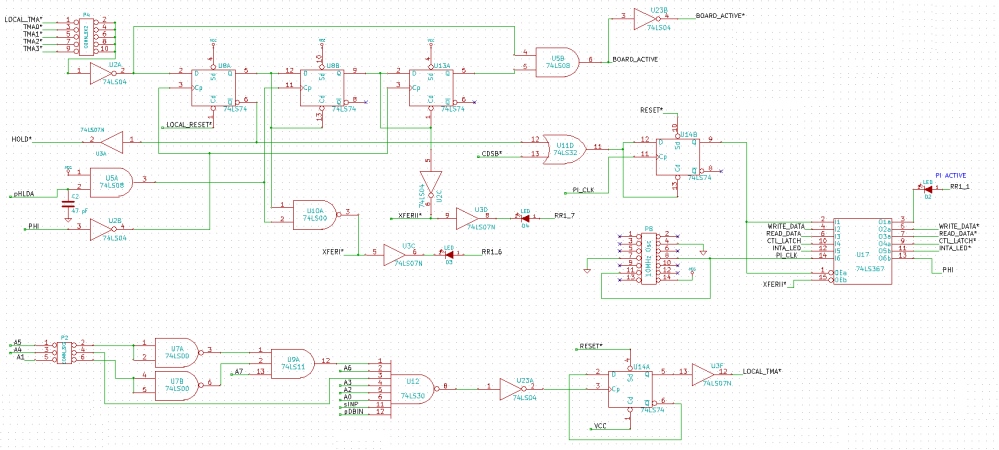Click the PI ACTIVE text label

[x=949, y=175]
